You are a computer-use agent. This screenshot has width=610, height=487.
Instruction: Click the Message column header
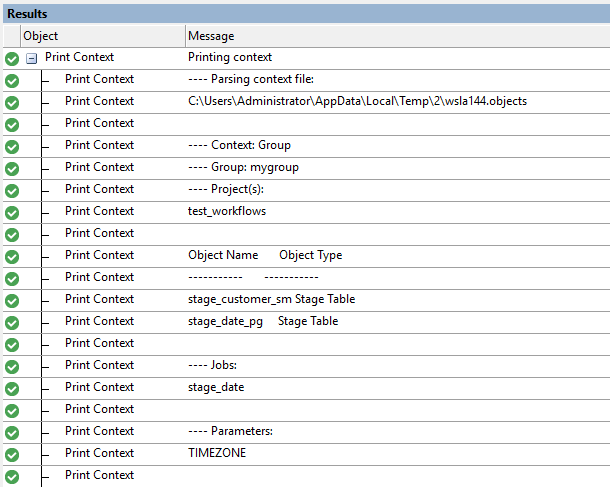click(x=210, y=36)
